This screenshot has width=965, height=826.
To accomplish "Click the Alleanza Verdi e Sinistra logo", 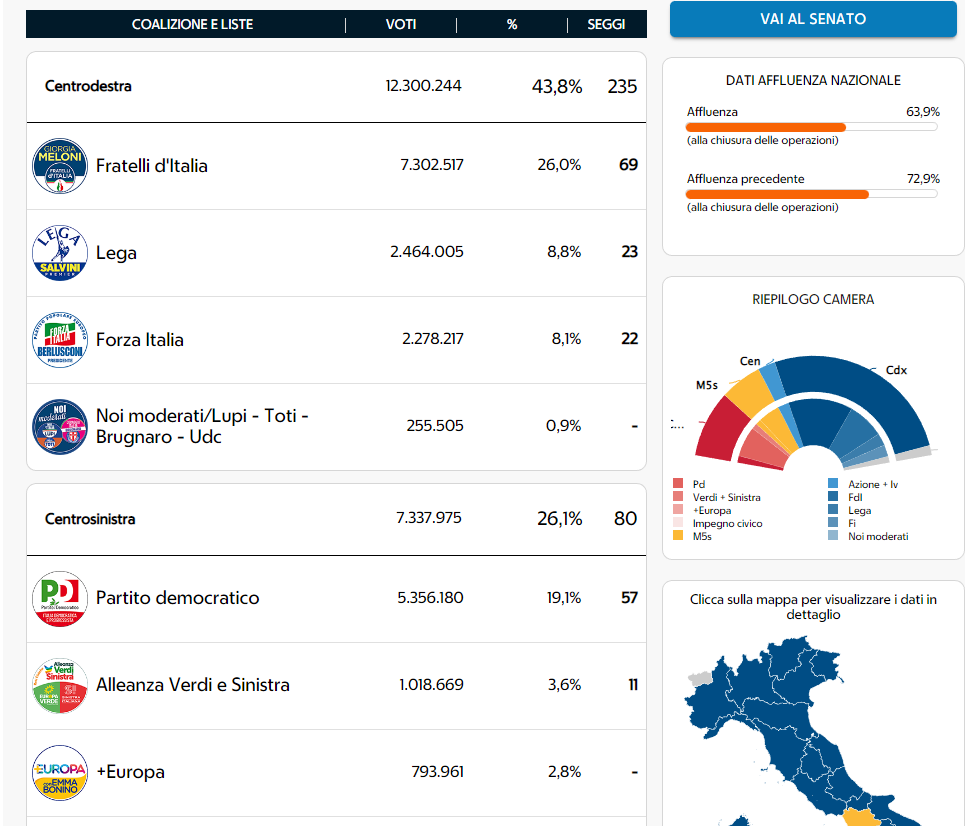I will [x=60, y=686].
